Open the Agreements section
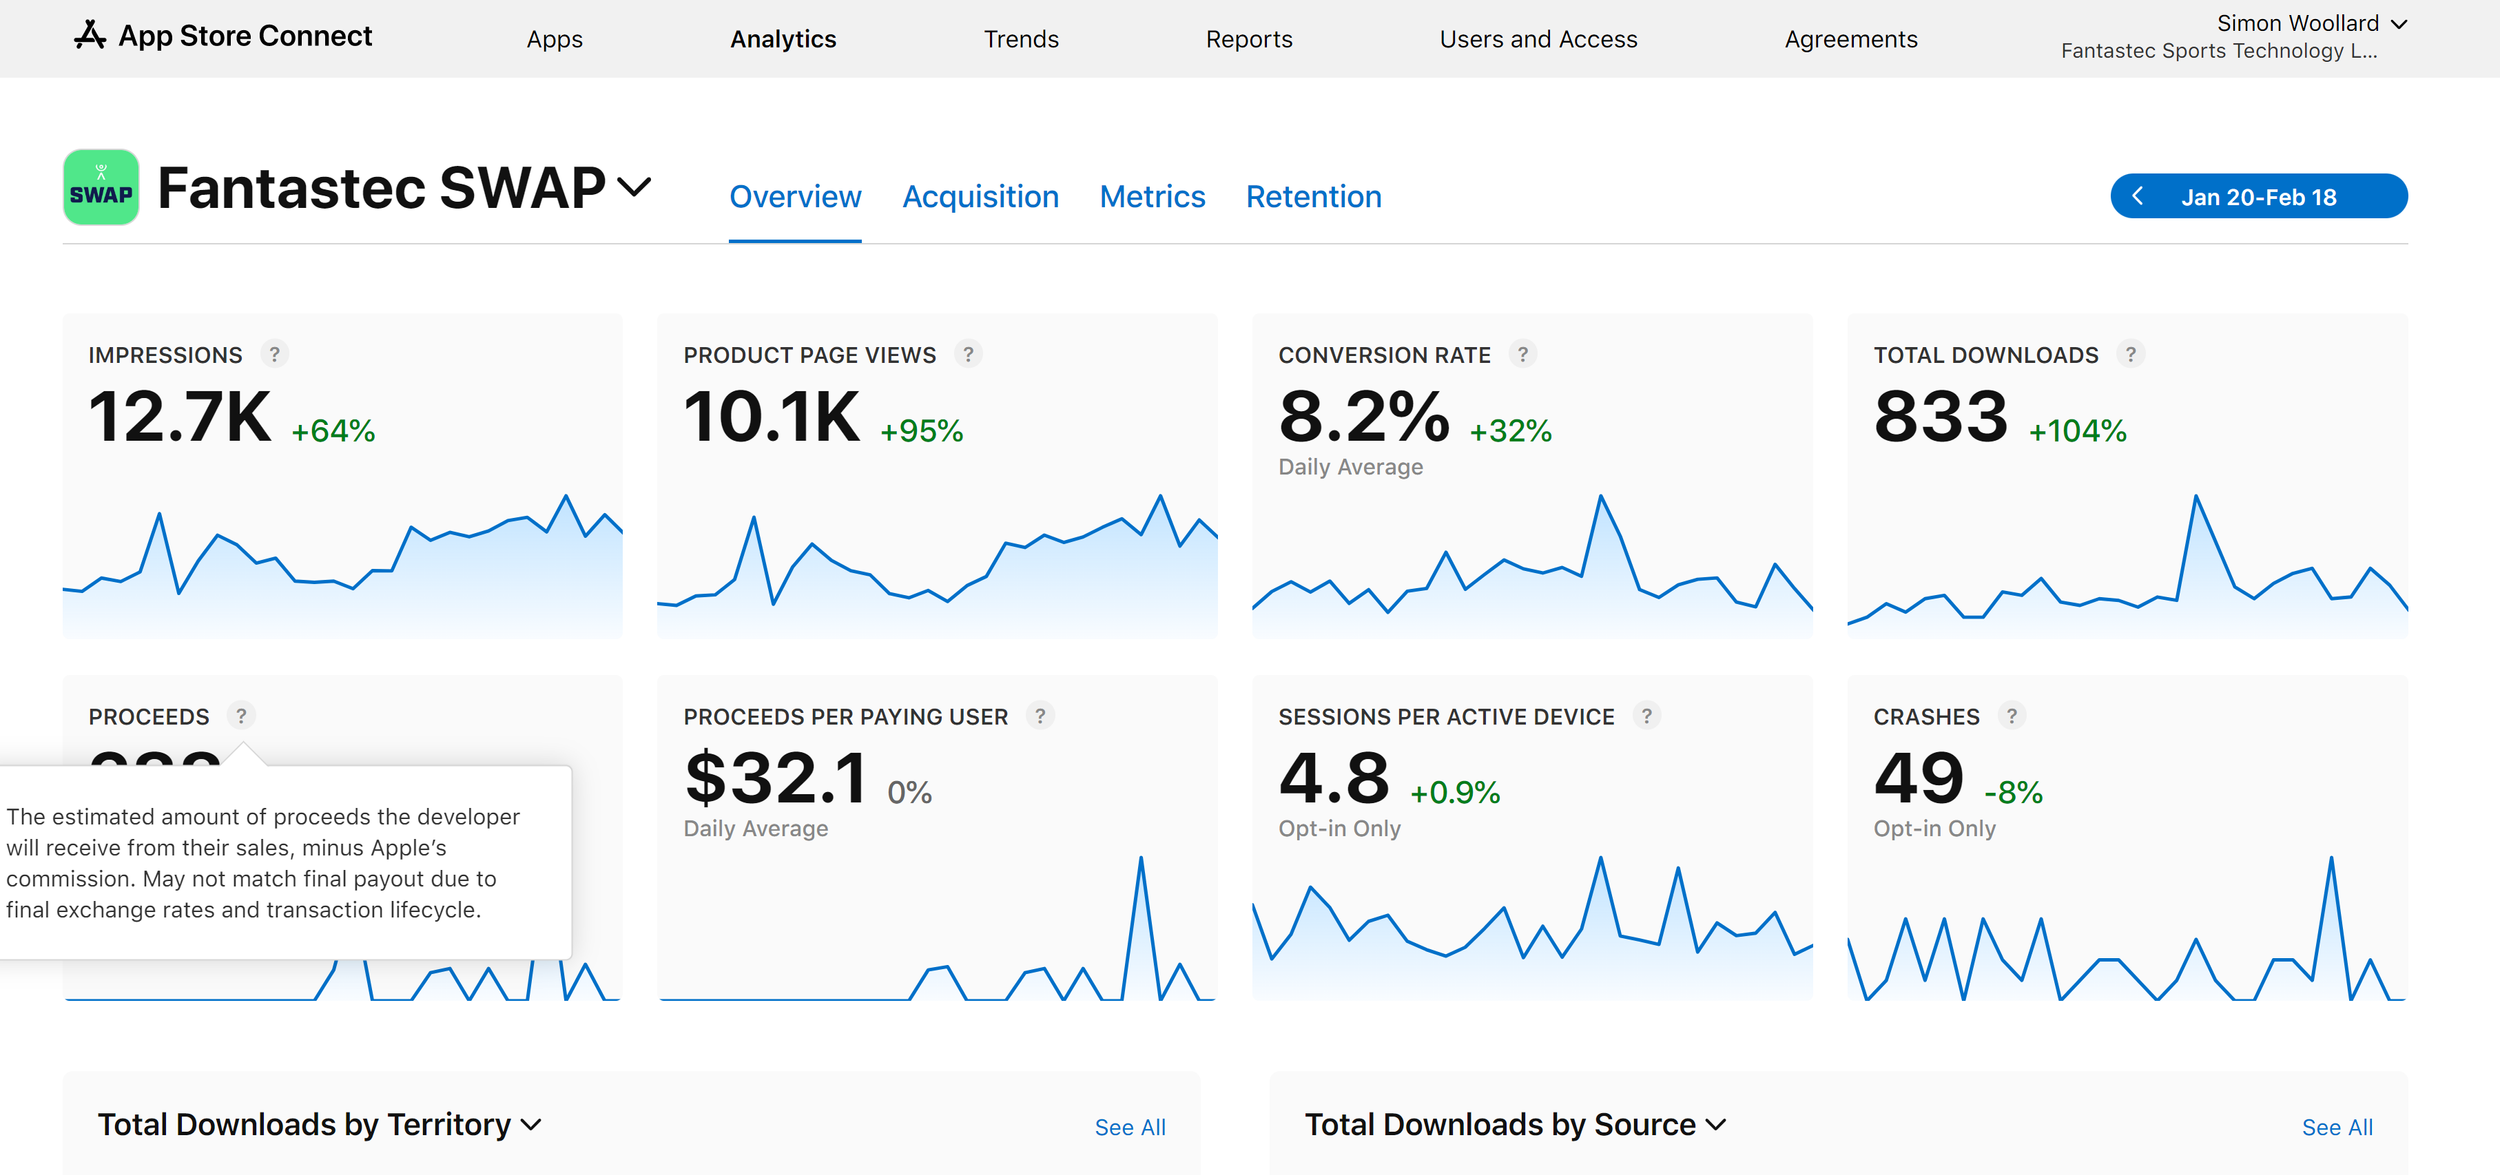 (x=1851, y=39)
